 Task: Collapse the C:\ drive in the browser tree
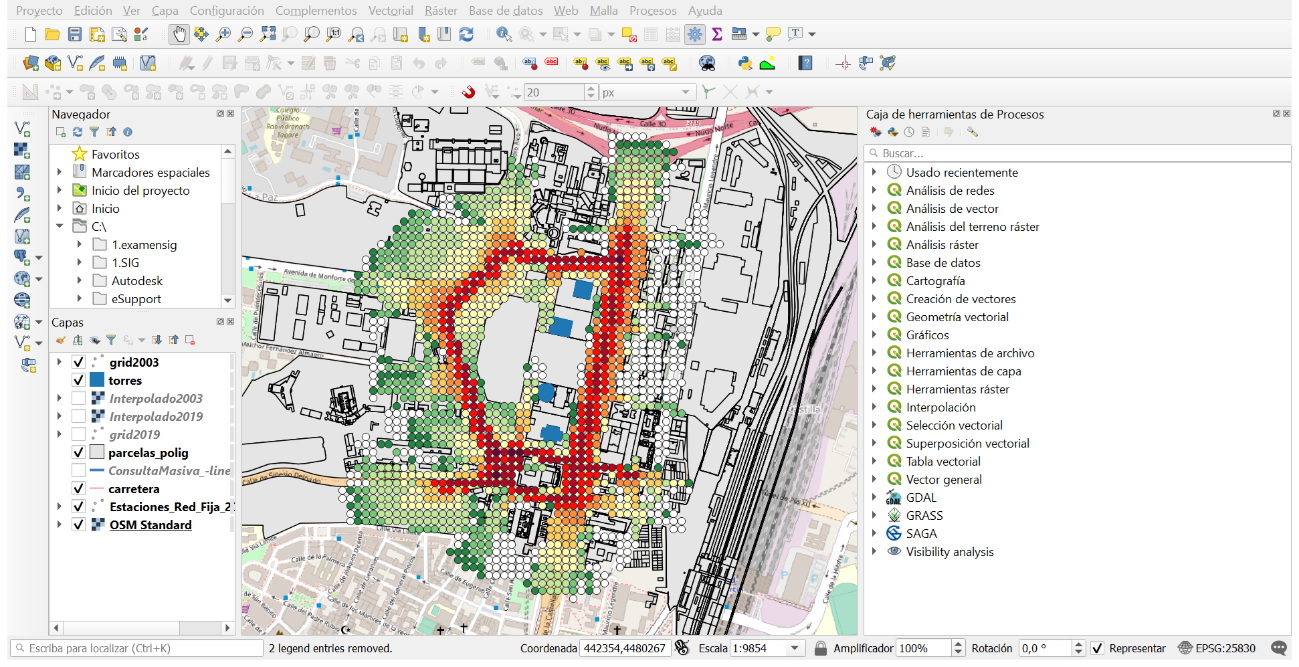60,227
